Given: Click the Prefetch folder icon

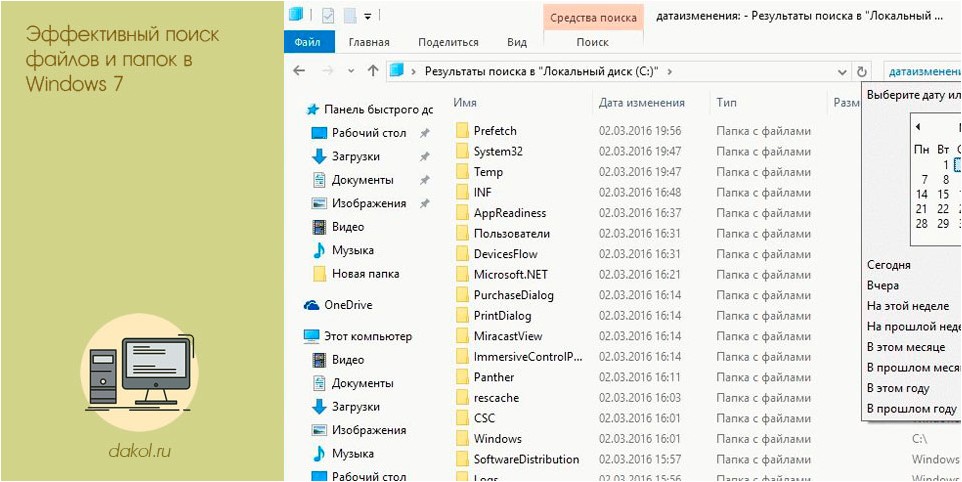Looking at the screenshot, I should click(462, 131).
